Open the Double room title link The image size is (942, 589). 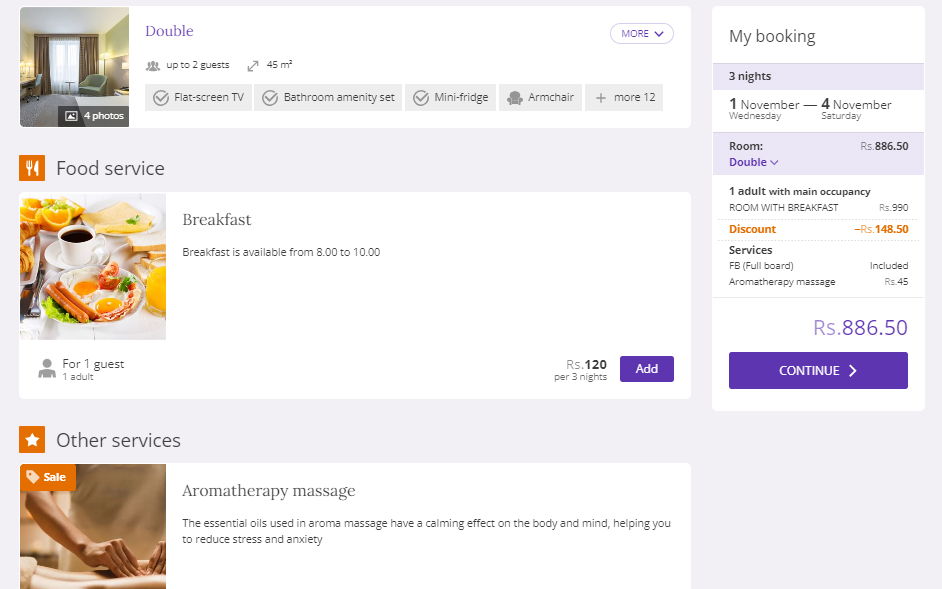click(169, 31)
